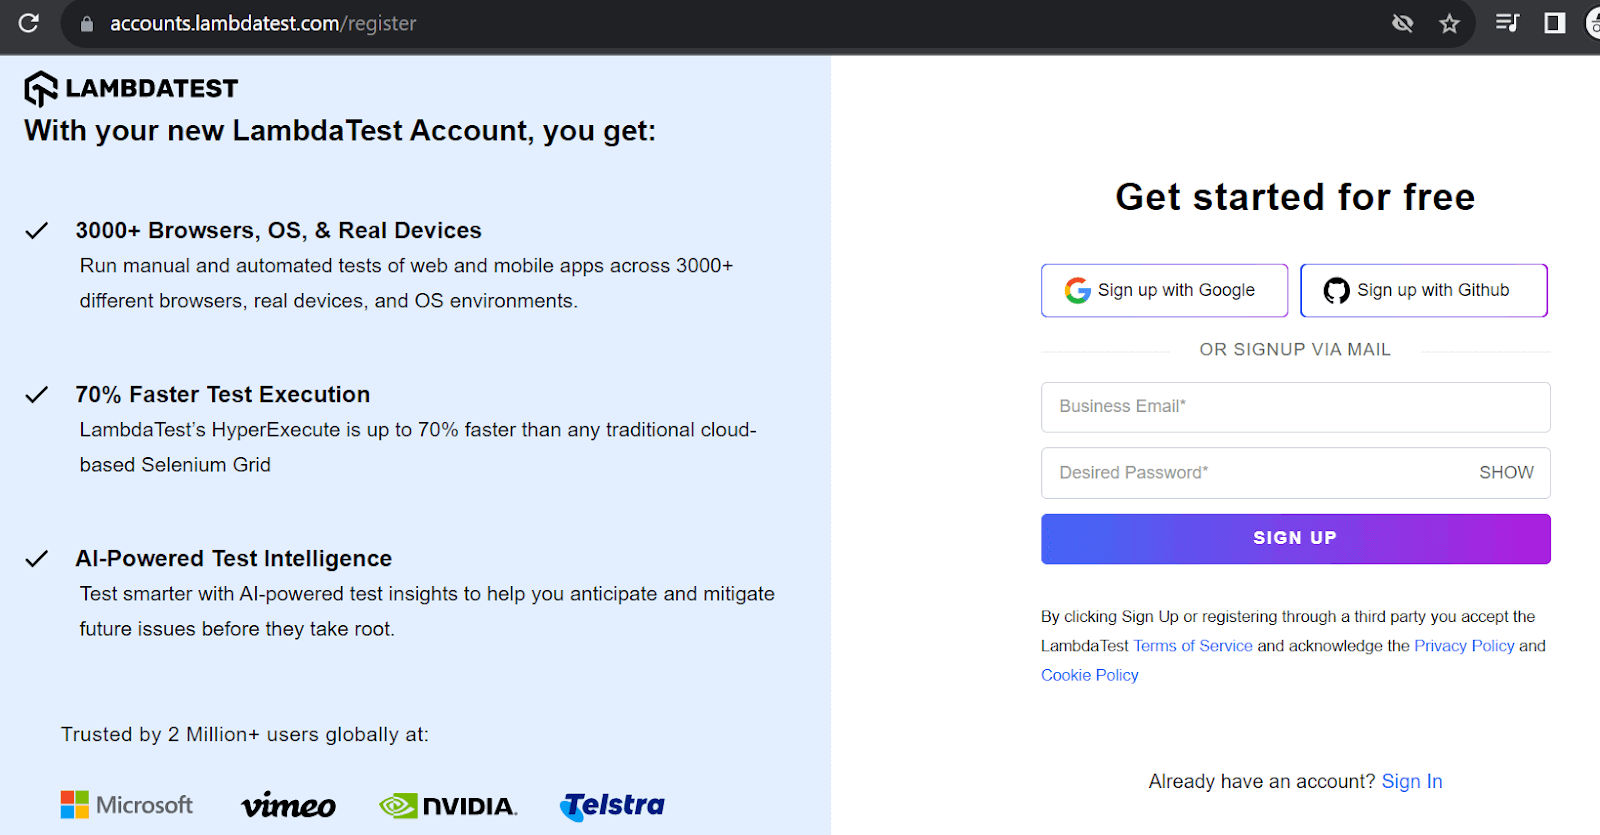Click the Business Email input field
1600x835 pixels.
[1294, 407]
